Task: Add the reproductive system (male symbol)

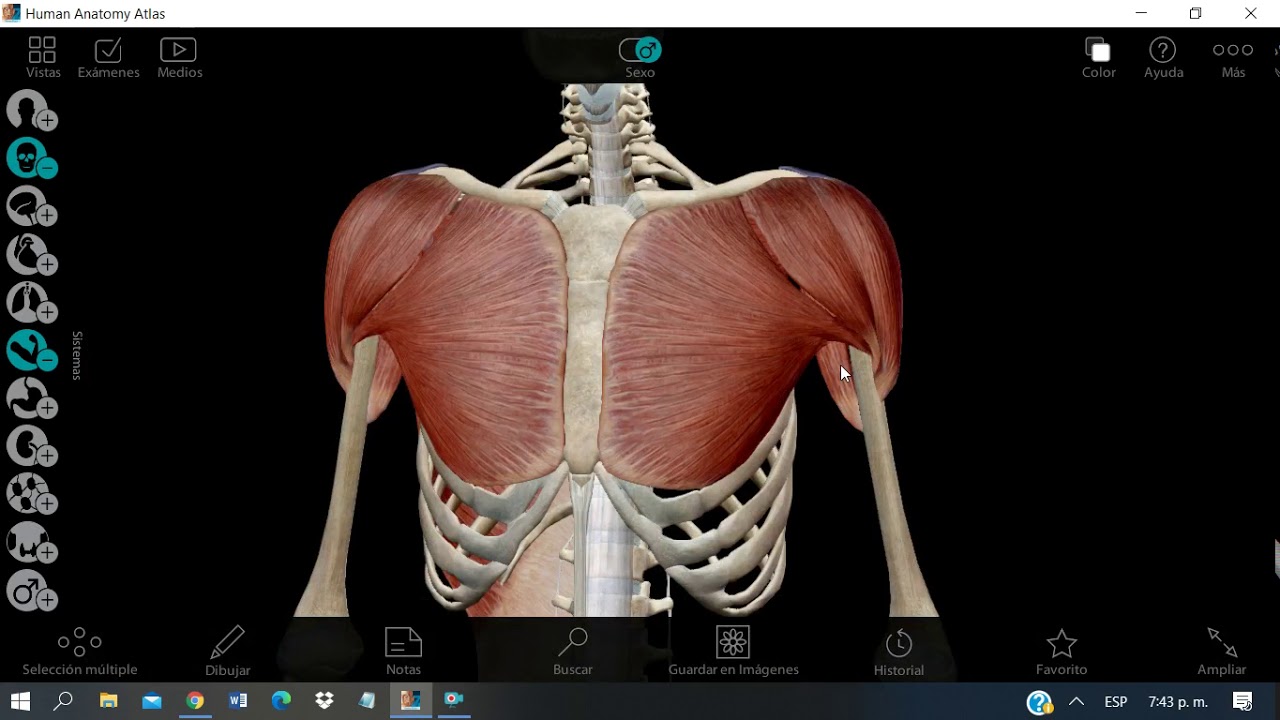Action: point(32,590)
